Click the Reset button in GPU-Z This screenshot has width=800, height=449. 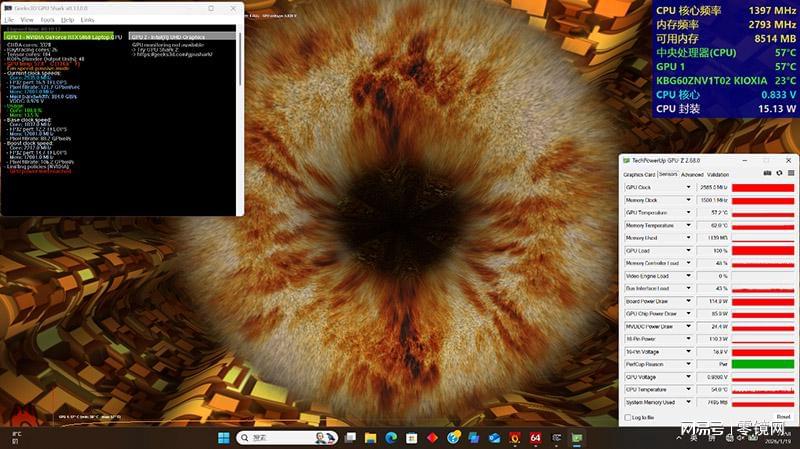[x=783, y=417]
